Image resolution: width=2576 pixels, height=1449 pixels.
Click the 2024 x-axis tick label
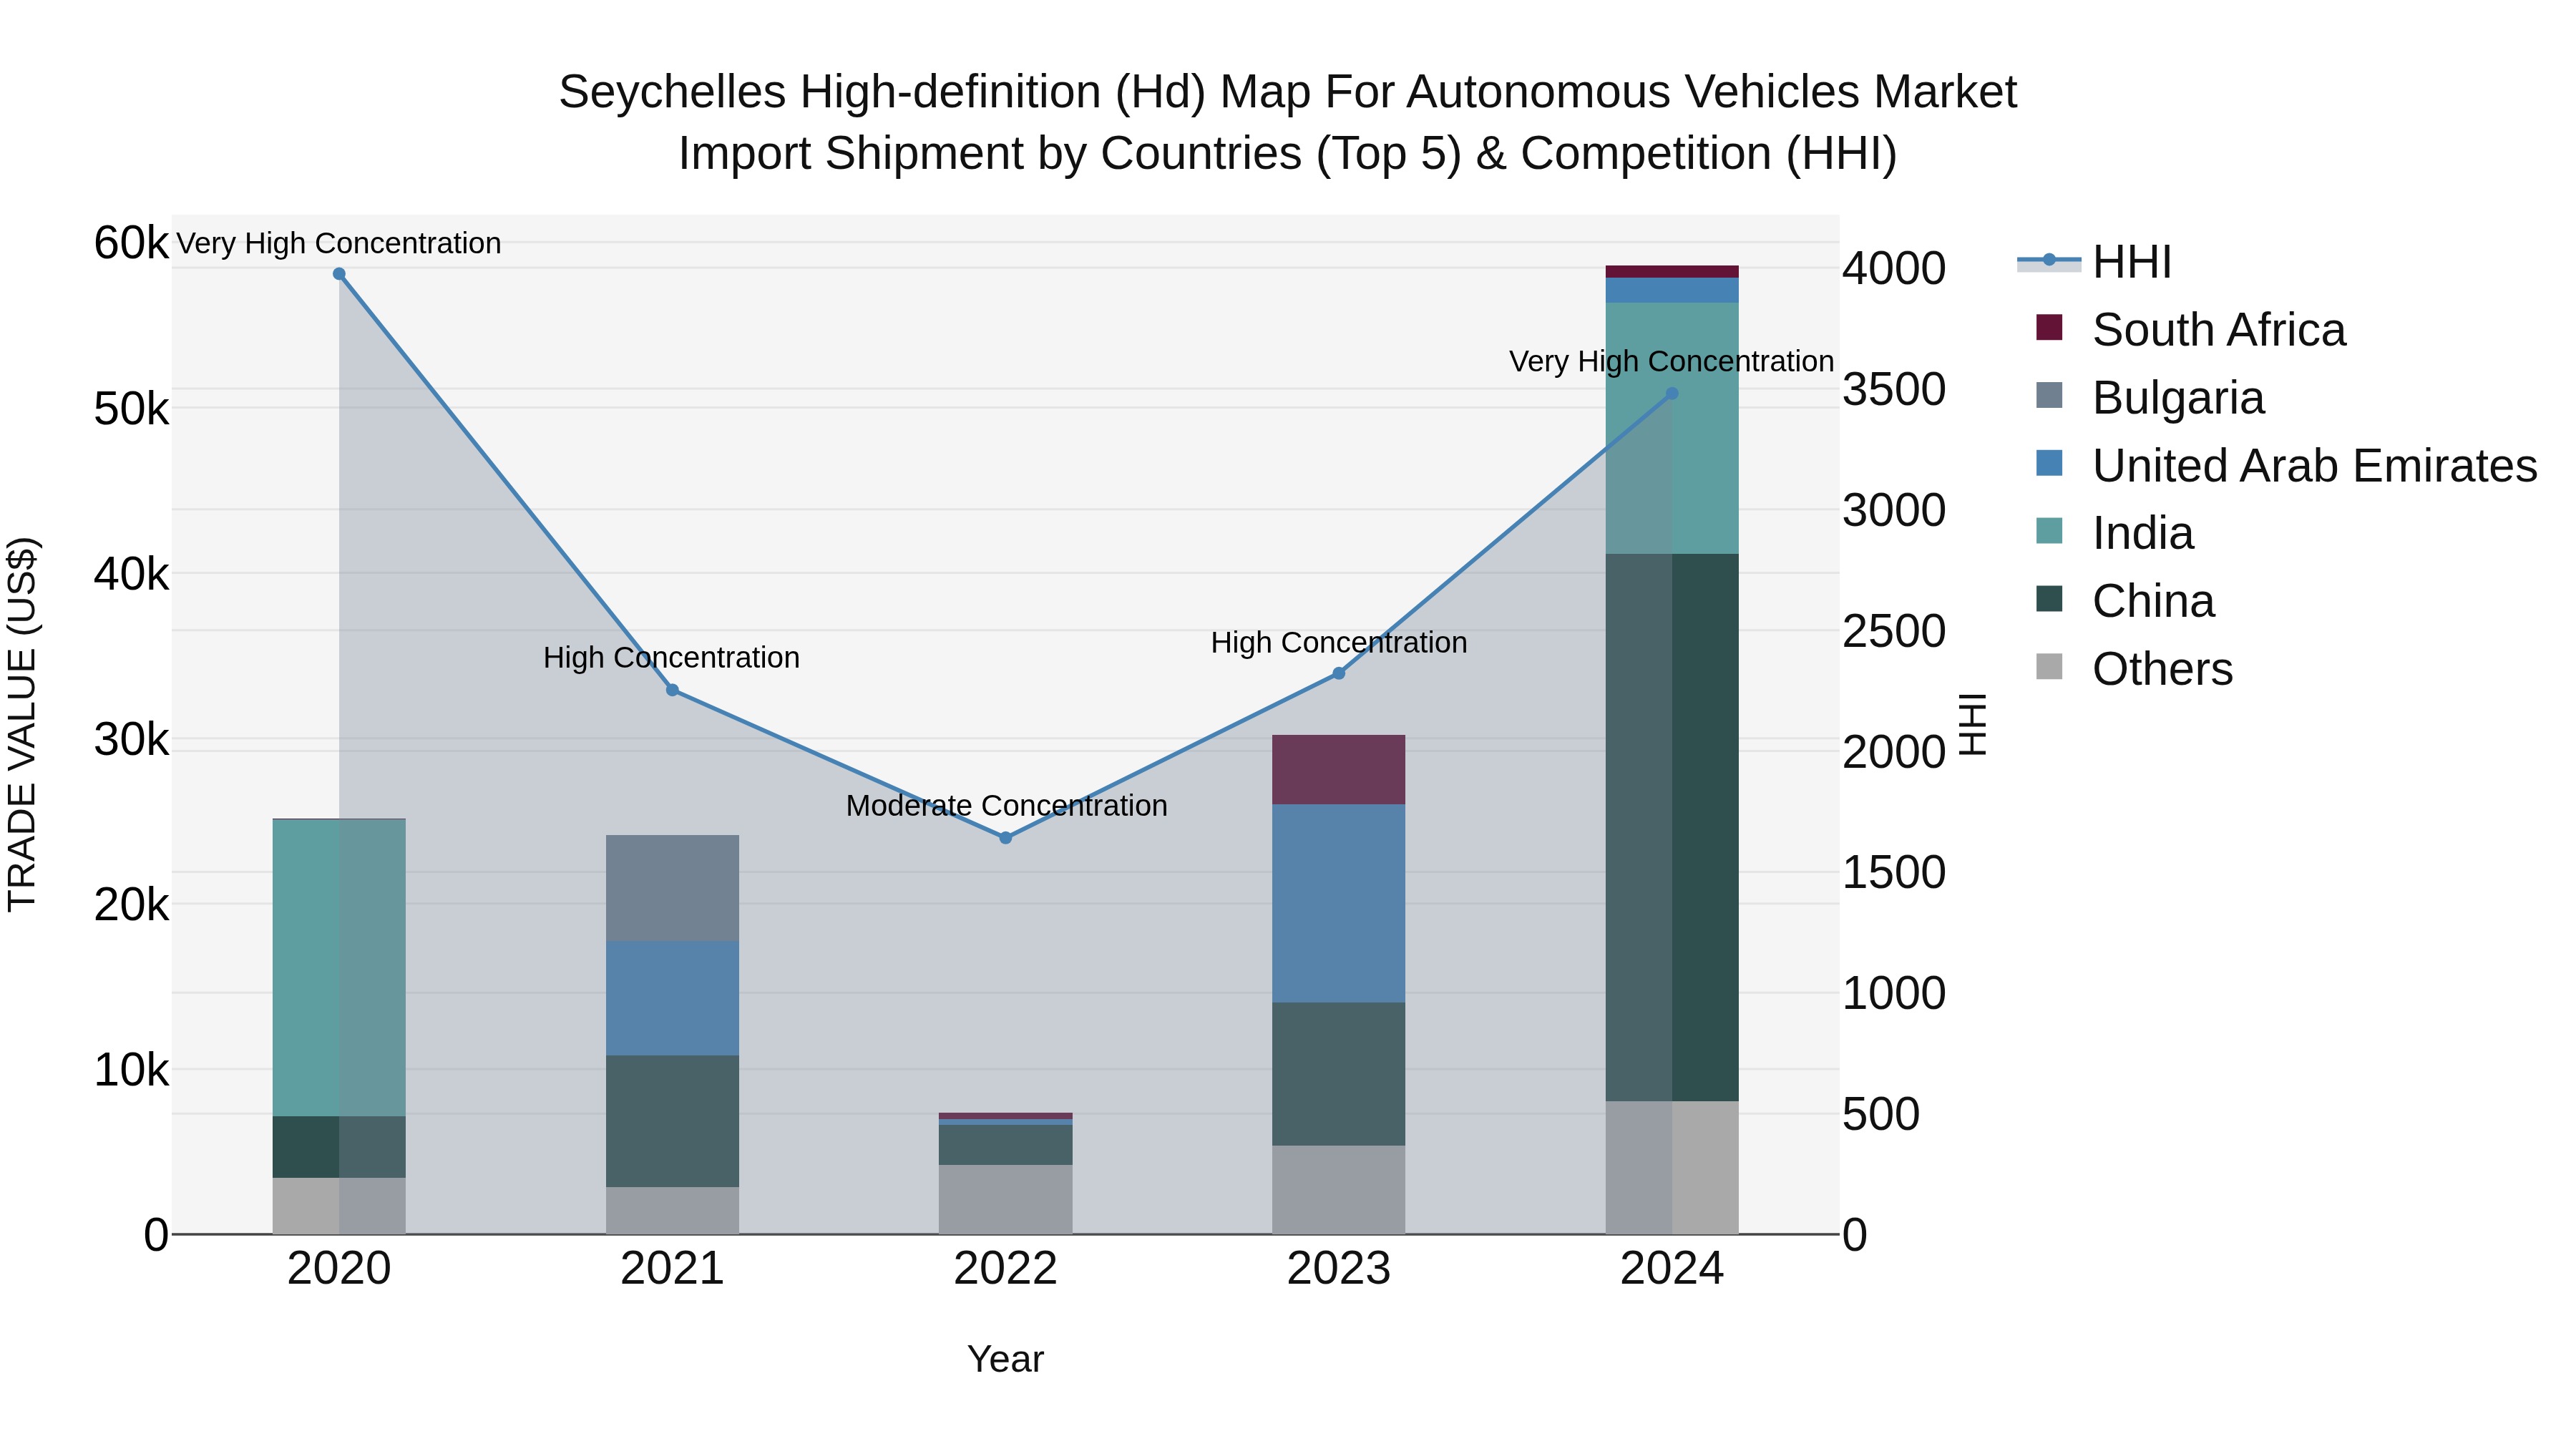pyautogui.click(x=1672, y=1269)
